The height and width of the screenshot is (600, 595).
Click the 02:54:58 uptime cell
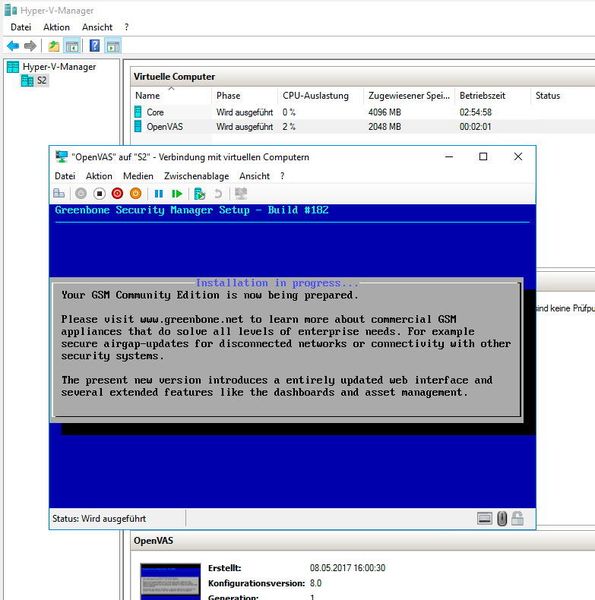475,112
